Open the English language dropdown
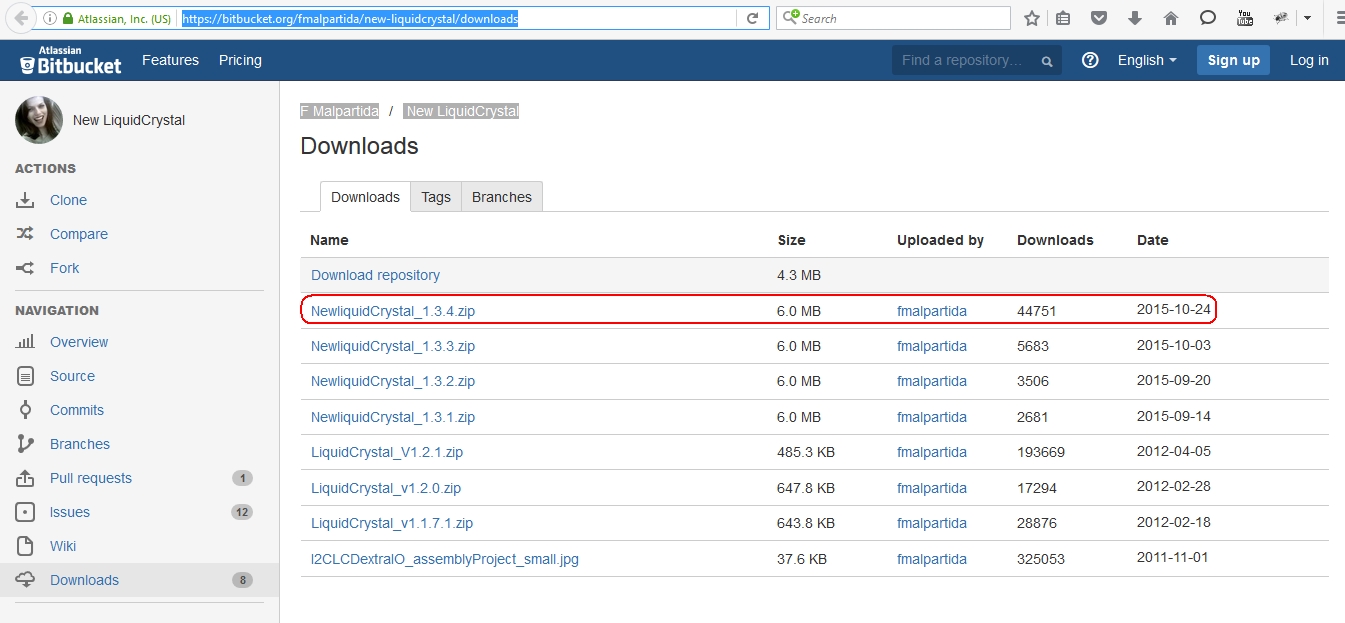The height and width of the screenshot is (623, 1345). 1147,60
